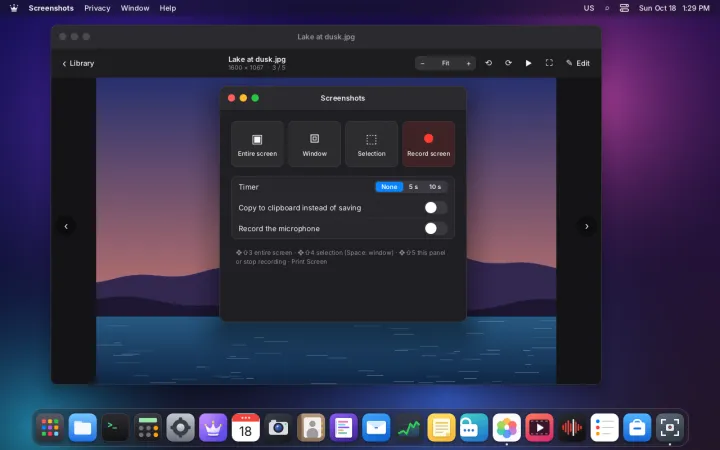Open the password lock app in dock

[474, 428]
